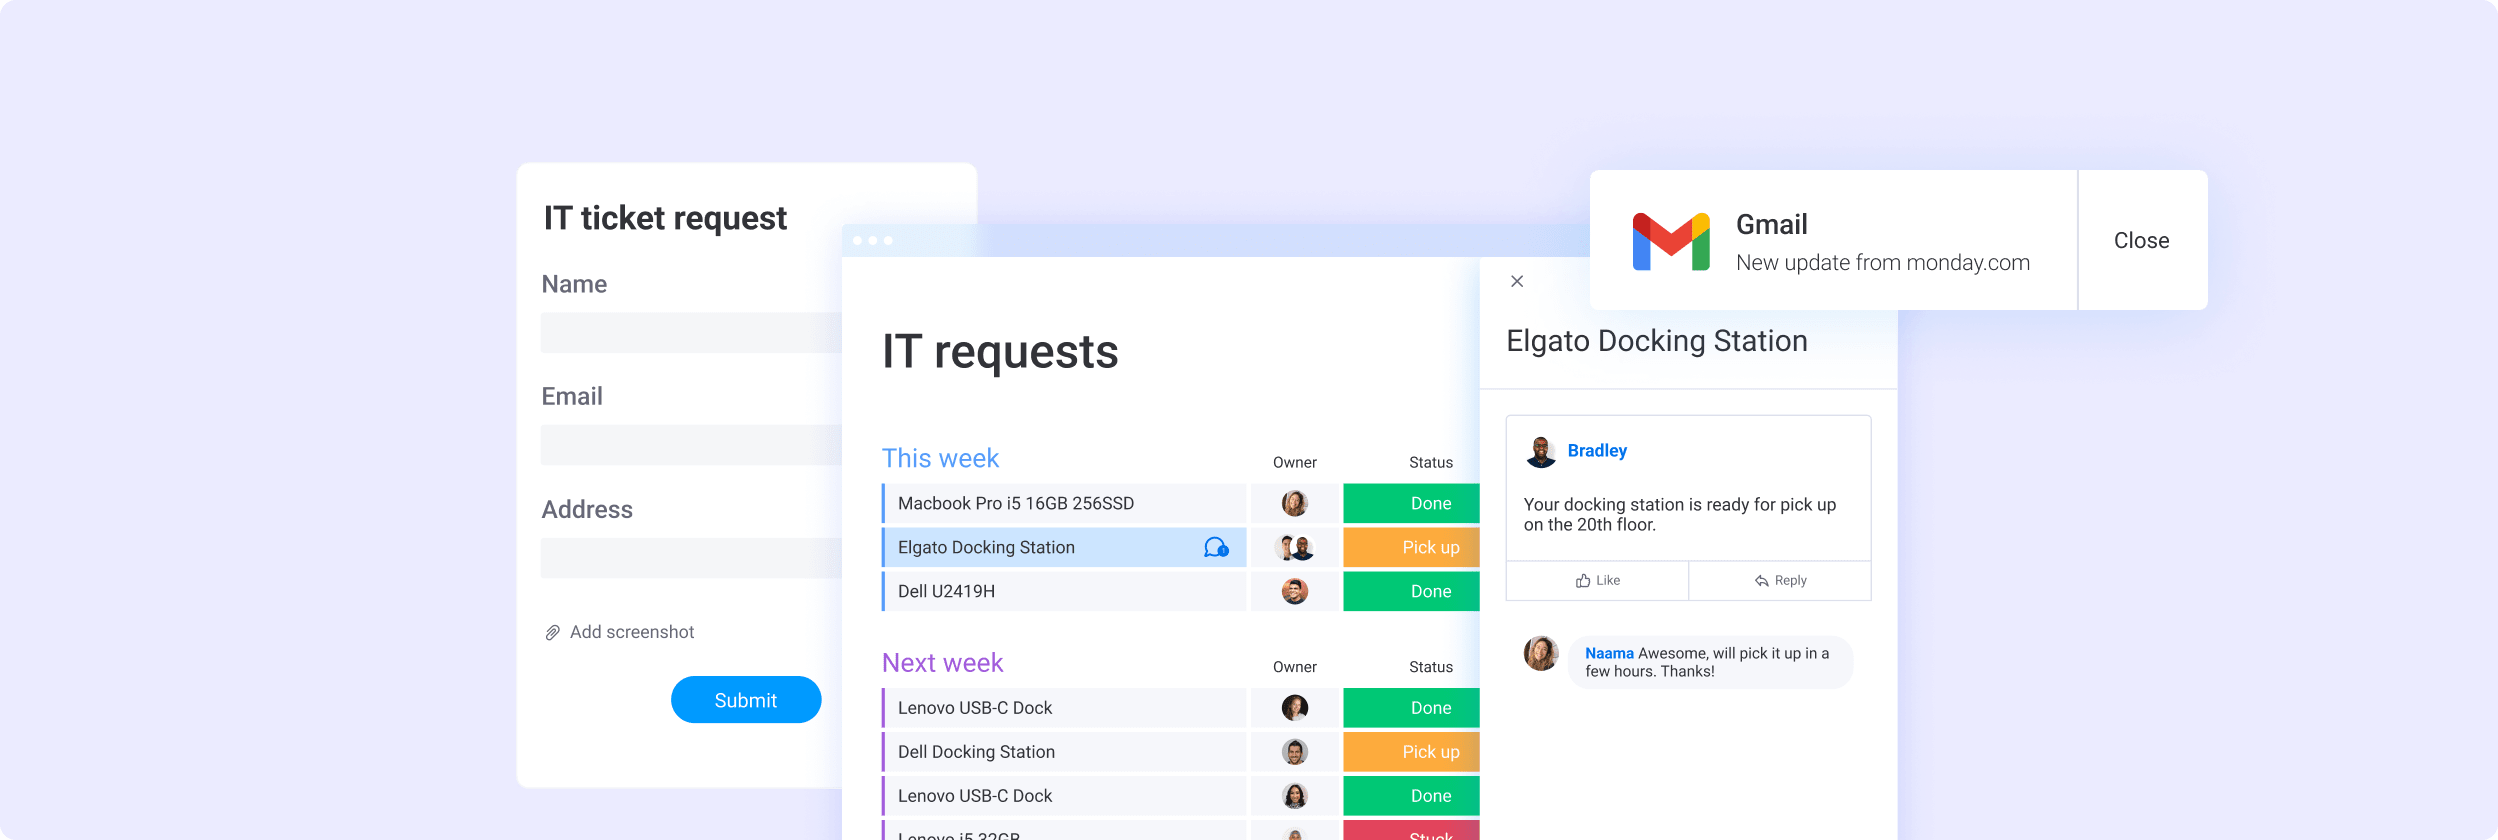Collapse the Next week group
2498x840 pixels.
942,662
